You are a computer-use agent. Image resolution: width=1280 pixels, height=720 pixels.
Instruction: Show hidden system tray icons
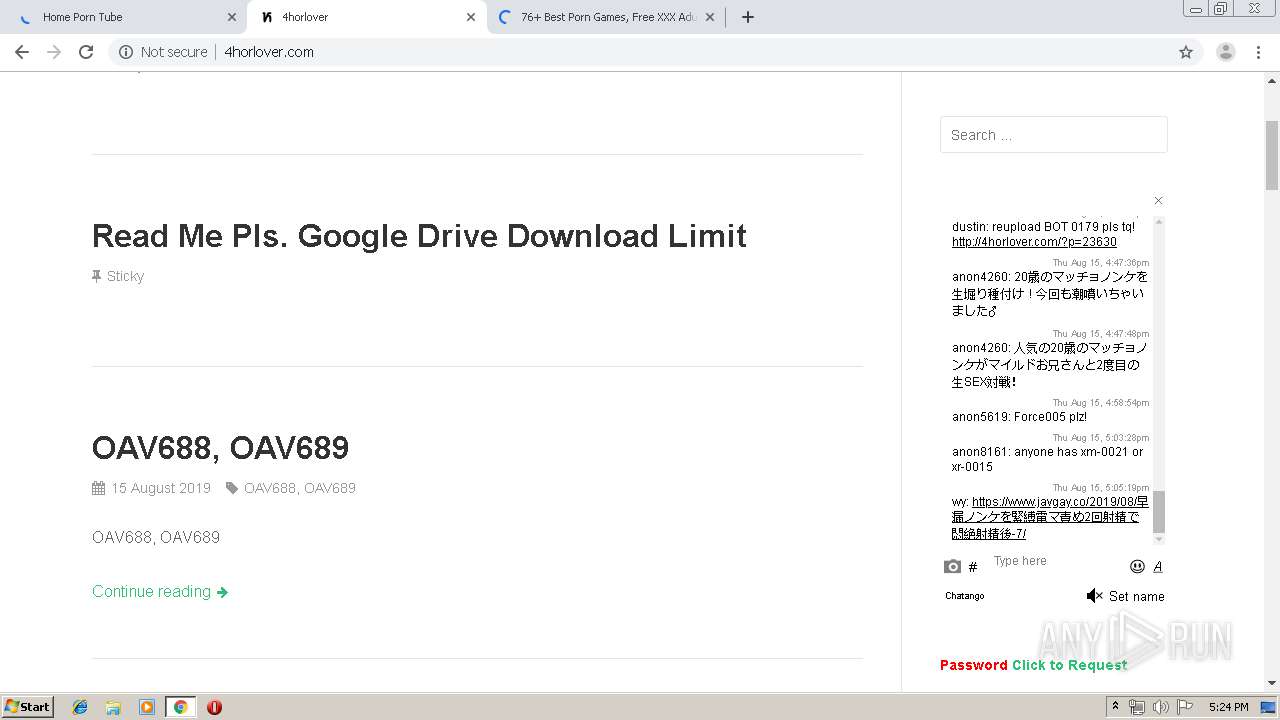[1115, 707]
